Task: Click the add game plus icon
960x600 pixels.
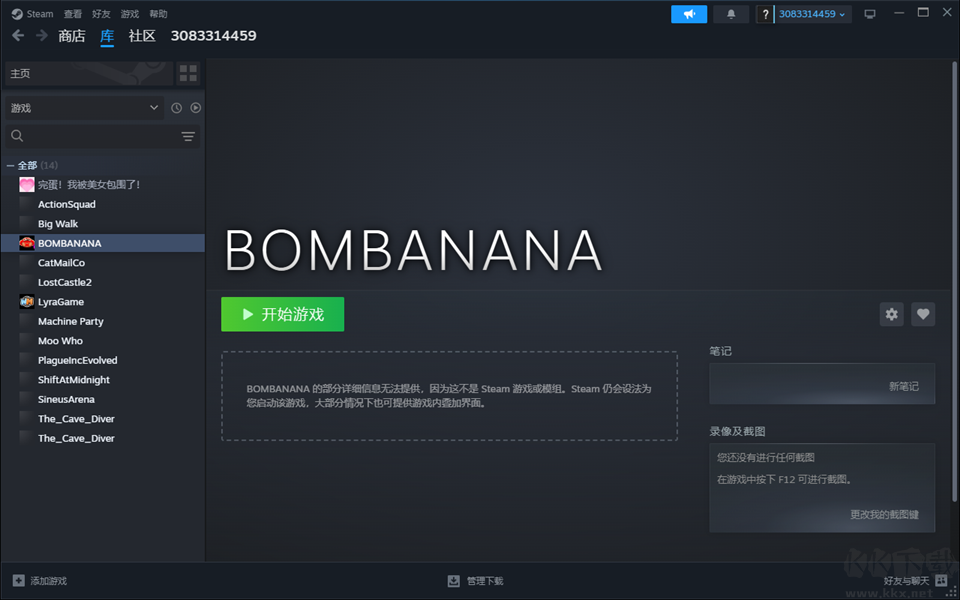Action: [19, 580]
